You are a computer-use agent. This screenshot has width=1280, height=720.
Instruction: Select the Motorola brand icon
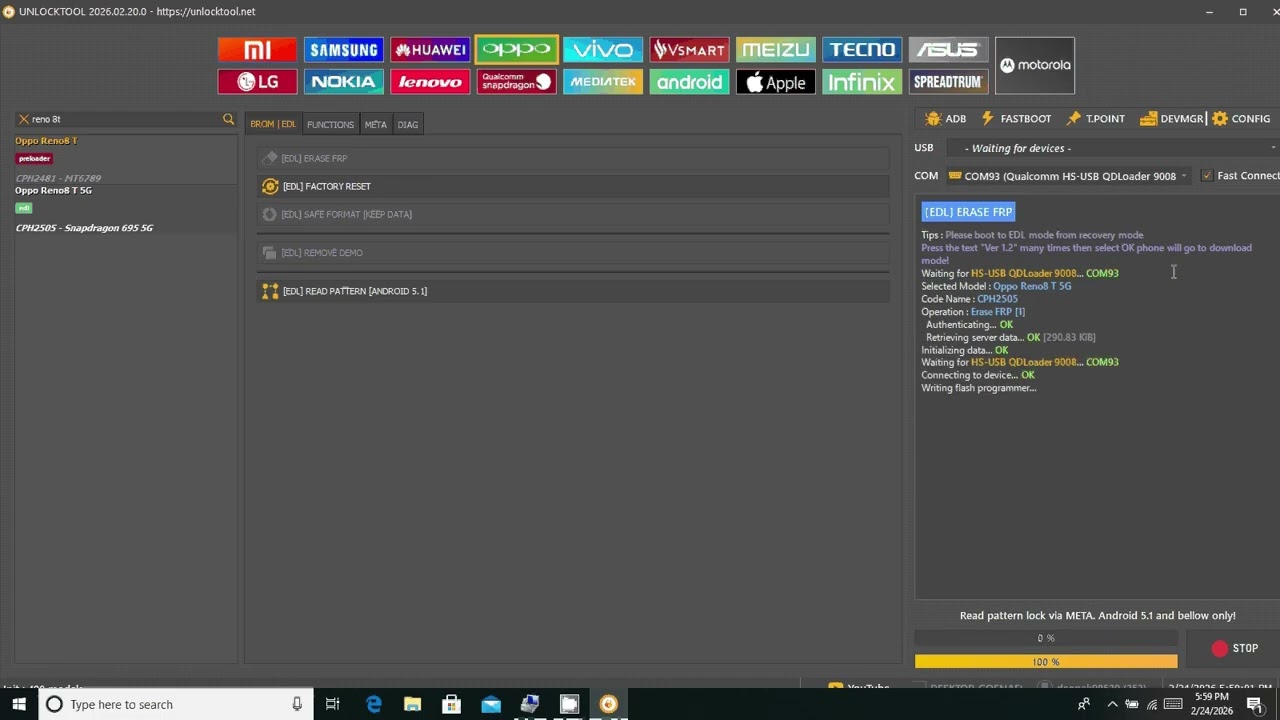point(1035,65)
